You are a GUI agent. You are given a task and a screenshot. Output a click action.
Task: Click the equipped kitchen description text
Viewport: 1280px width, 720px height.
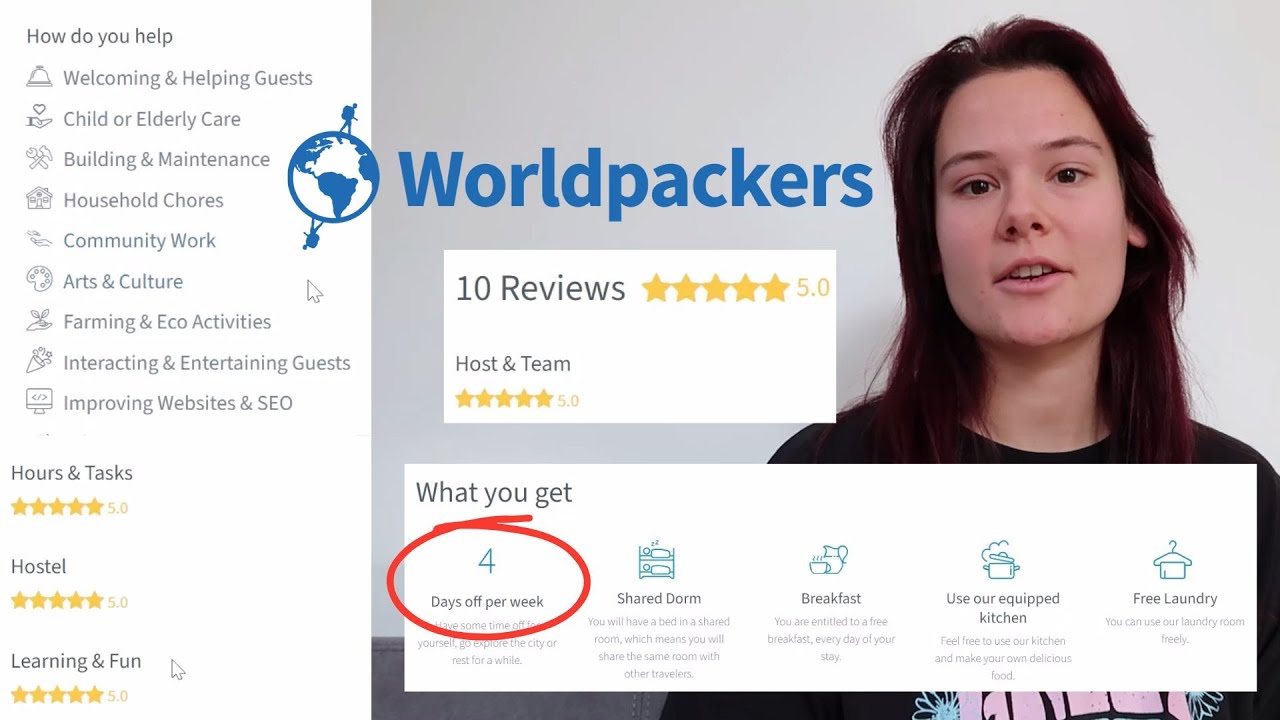coord(1003,658)
